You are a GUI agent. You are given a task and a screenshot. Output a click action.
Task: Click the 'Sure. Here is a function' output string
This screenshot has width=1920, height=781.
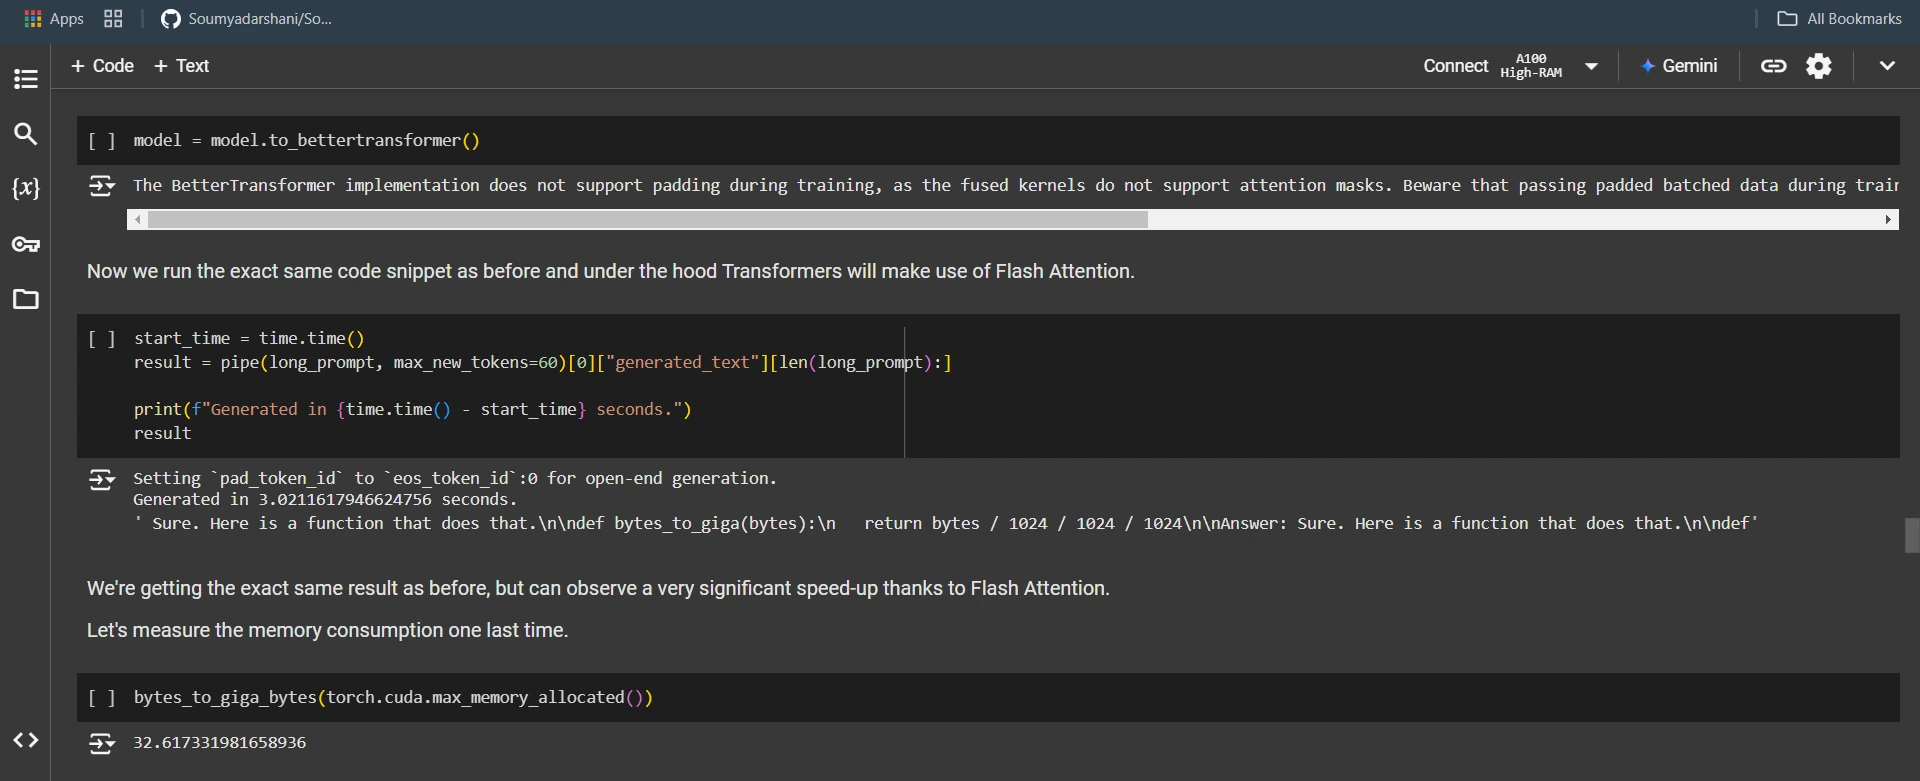pyautogui.click(x=946, y=524)
